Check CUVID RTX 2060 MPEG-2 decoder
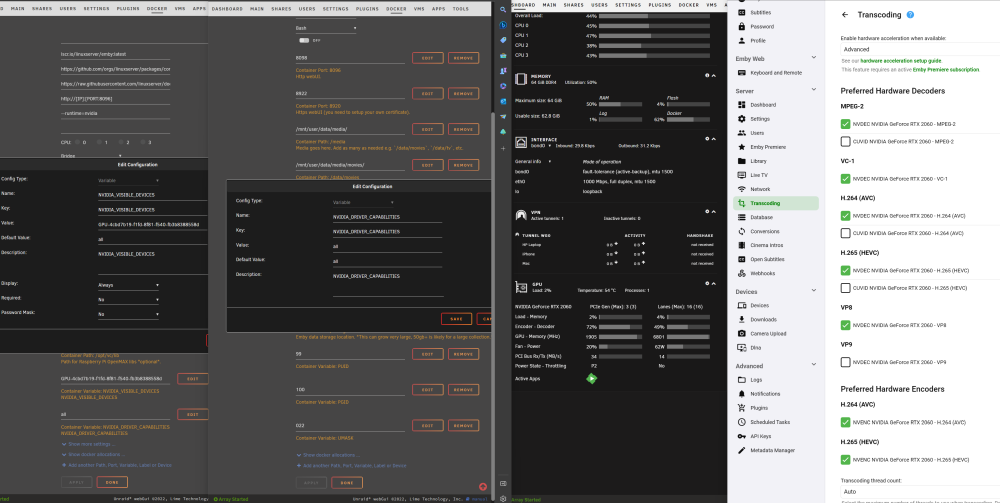The image size is (1000, 503). click(846, 142)
